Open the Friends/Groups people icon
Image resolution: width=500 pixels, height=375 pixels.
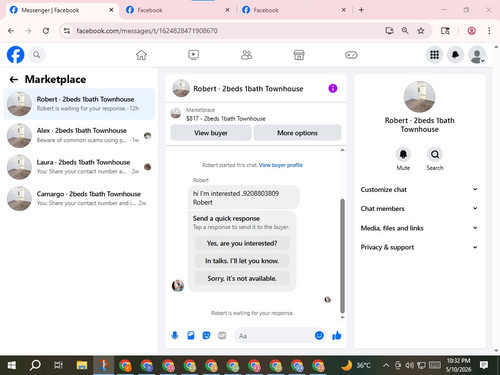point(246,55)
